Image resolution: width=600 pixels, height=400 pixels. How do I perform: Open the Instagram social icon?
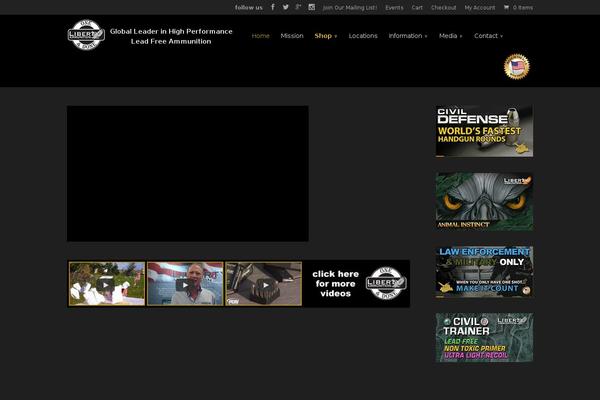(311, 7)
